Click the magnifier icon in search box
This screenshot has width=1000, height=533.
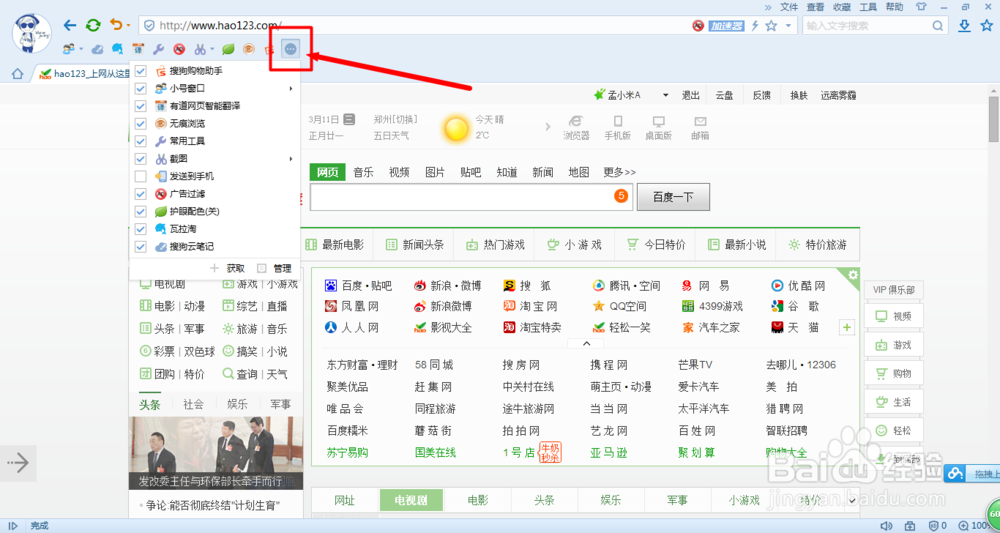pyautogui.click(x=938, y=26)
